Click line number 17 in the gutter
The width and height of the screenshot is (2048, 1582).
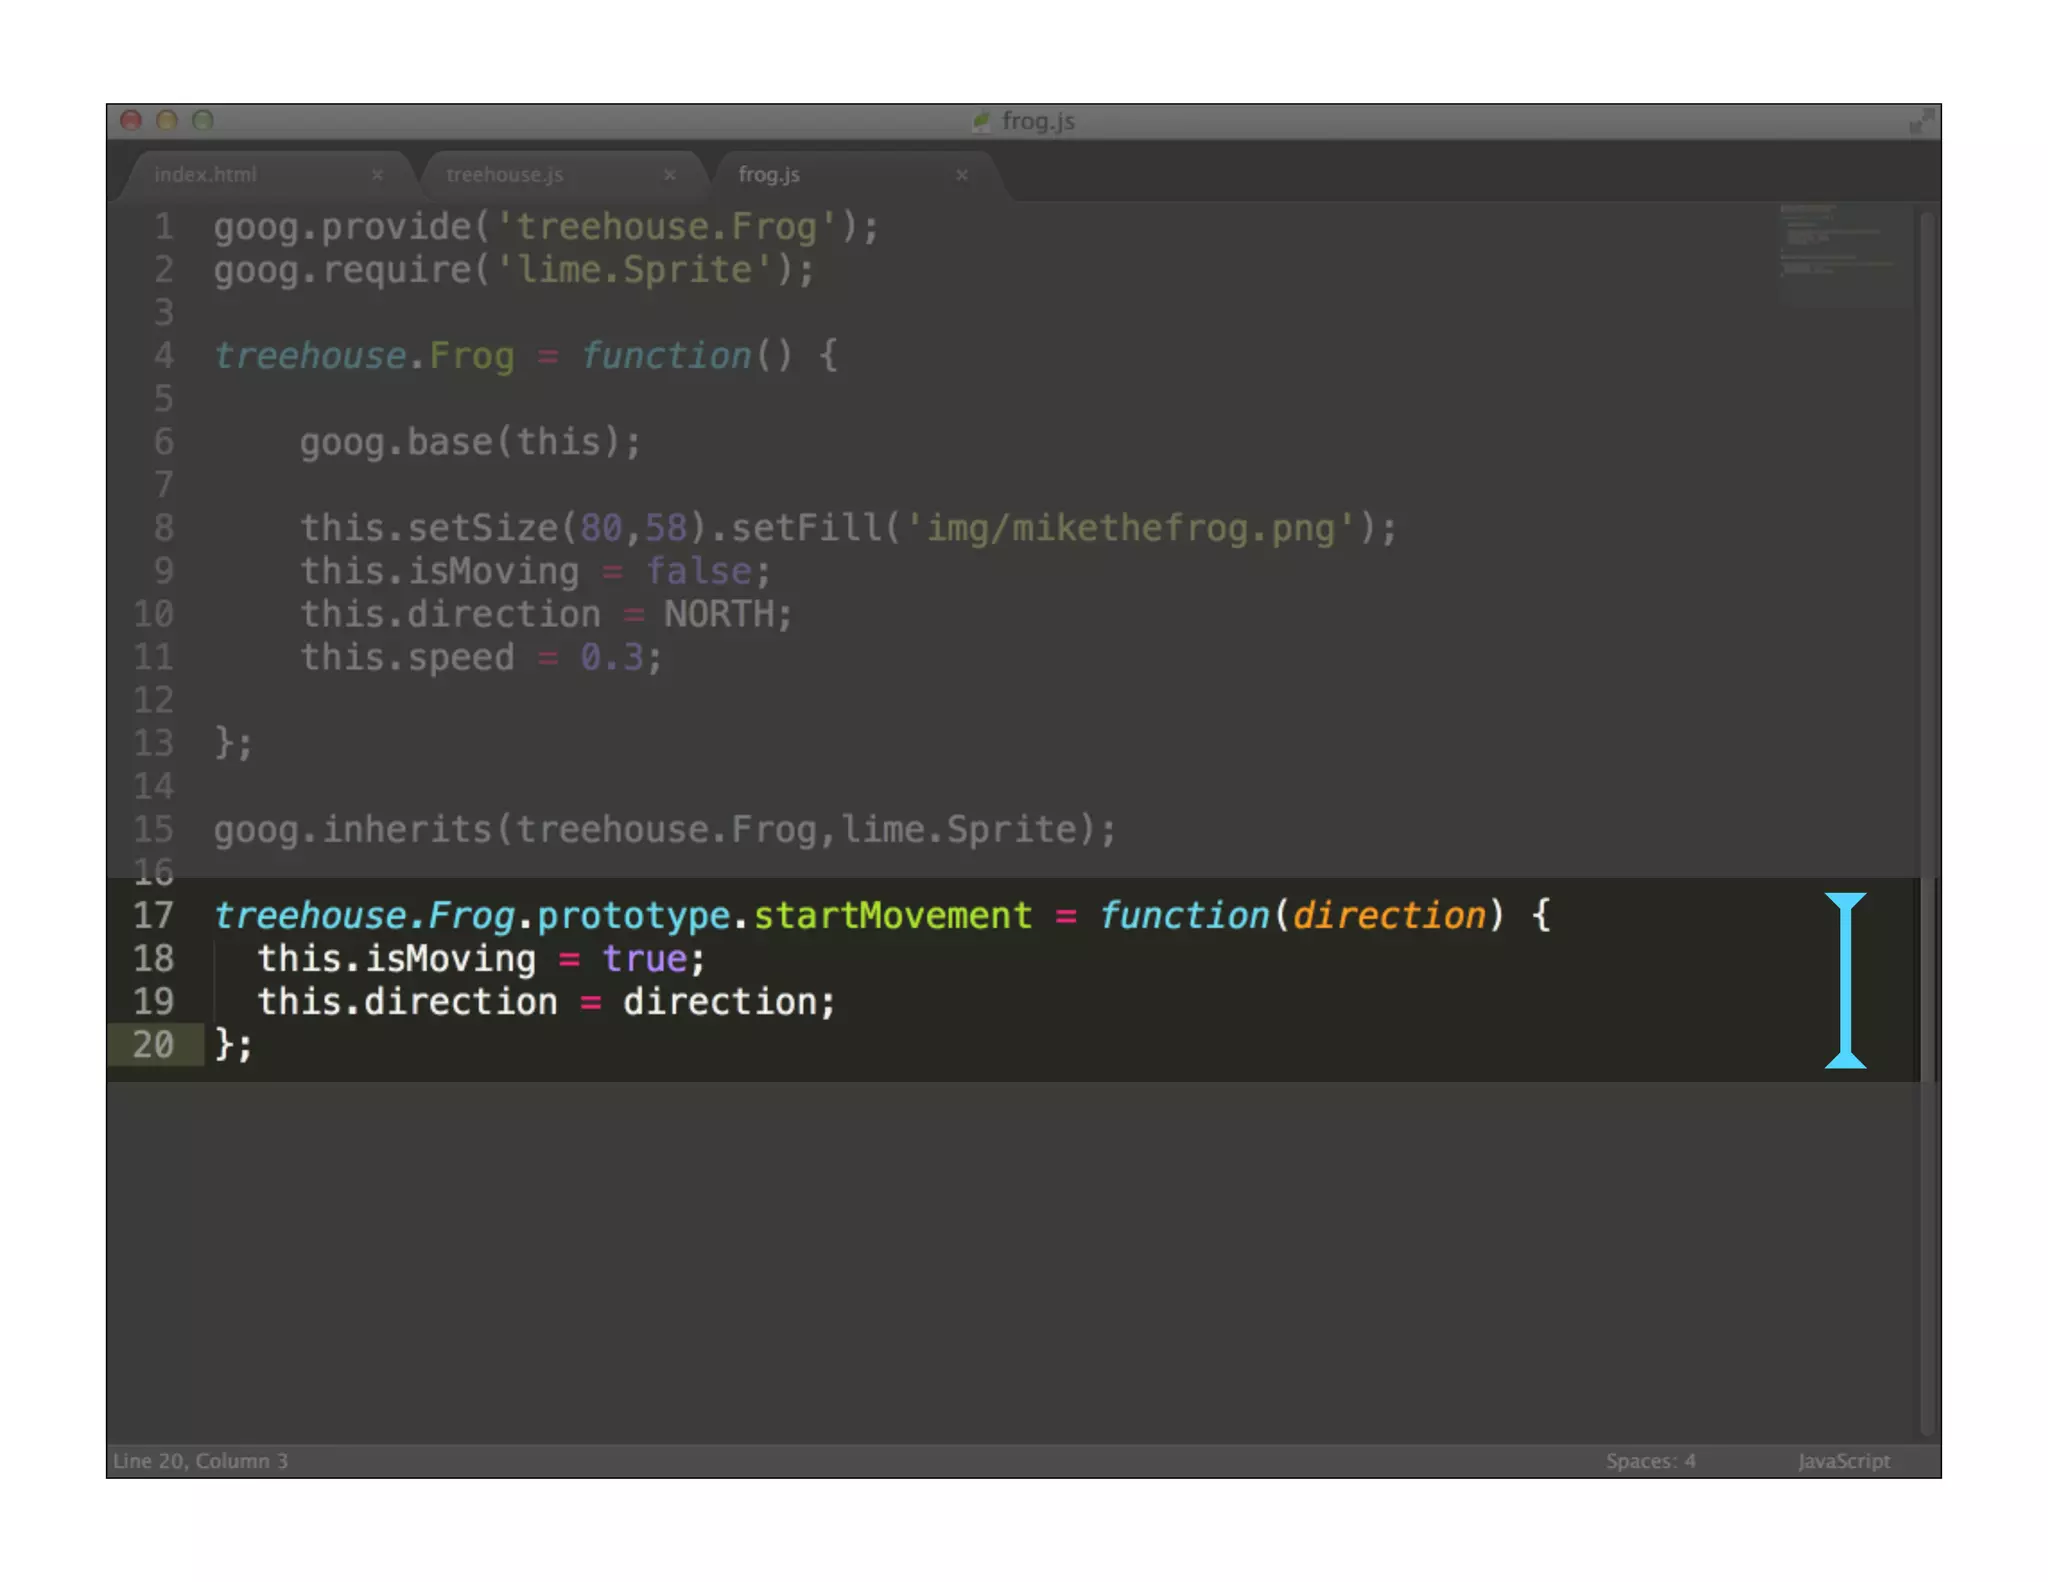coord(153,915)
